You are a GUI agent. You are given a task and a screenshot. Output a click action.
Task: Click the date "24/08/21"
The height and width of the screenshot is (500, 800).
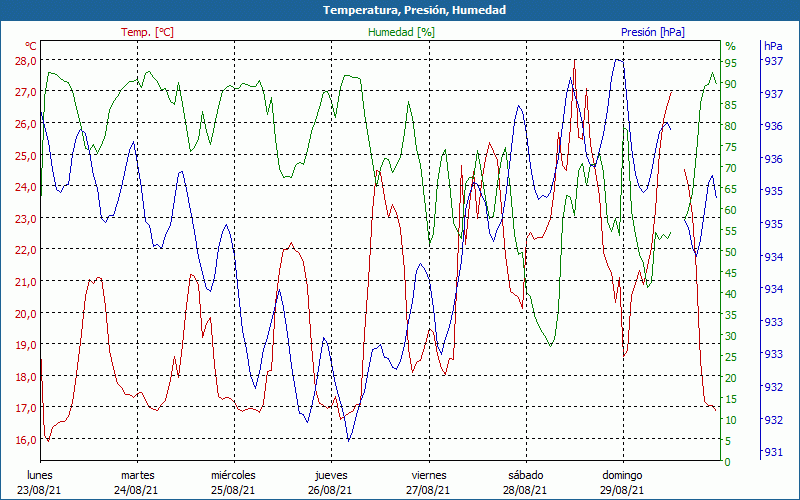tap(136, 491)
